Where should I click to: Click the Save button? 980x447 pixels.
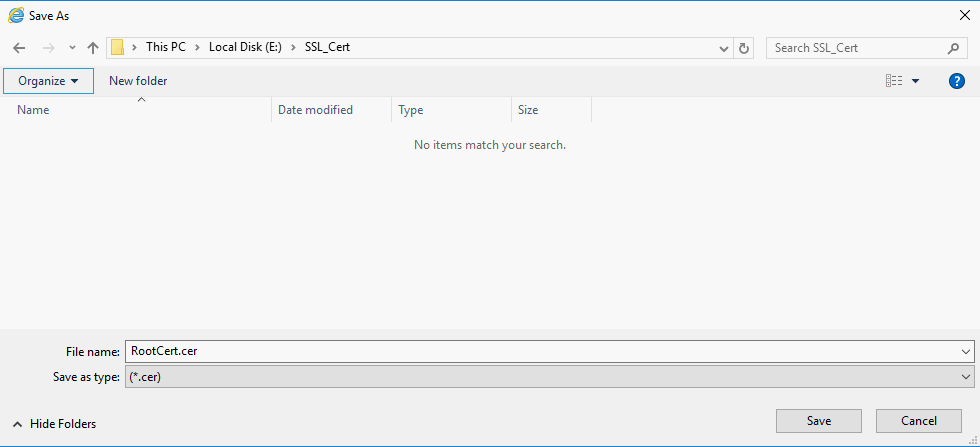coord(819,421)
